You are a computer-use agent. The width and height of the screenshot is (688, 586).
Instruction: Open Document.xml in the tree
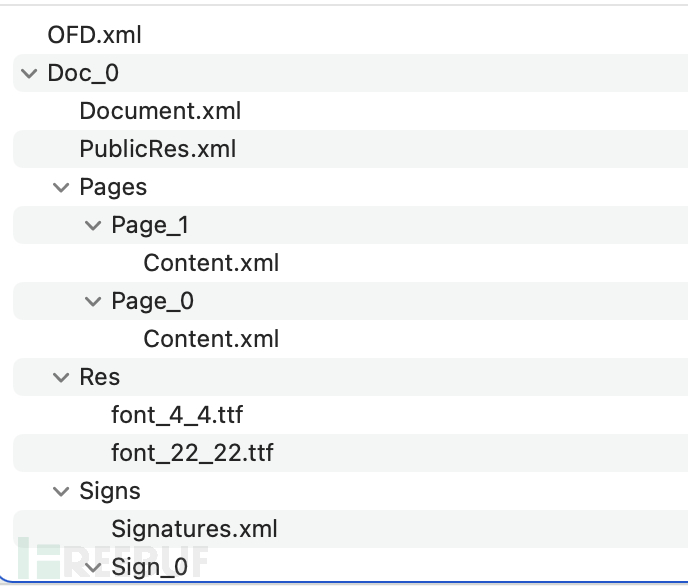160,111
